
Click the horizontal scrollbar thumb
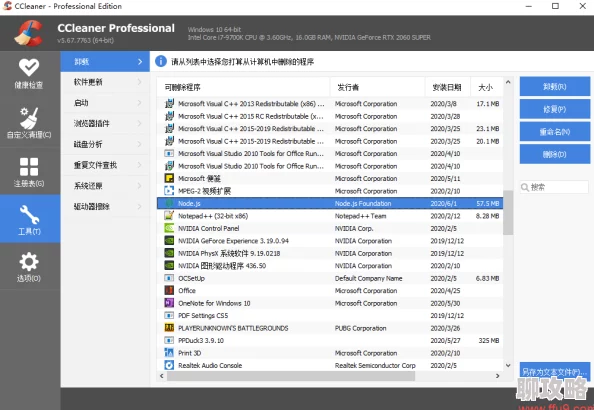tap(291, 376)
